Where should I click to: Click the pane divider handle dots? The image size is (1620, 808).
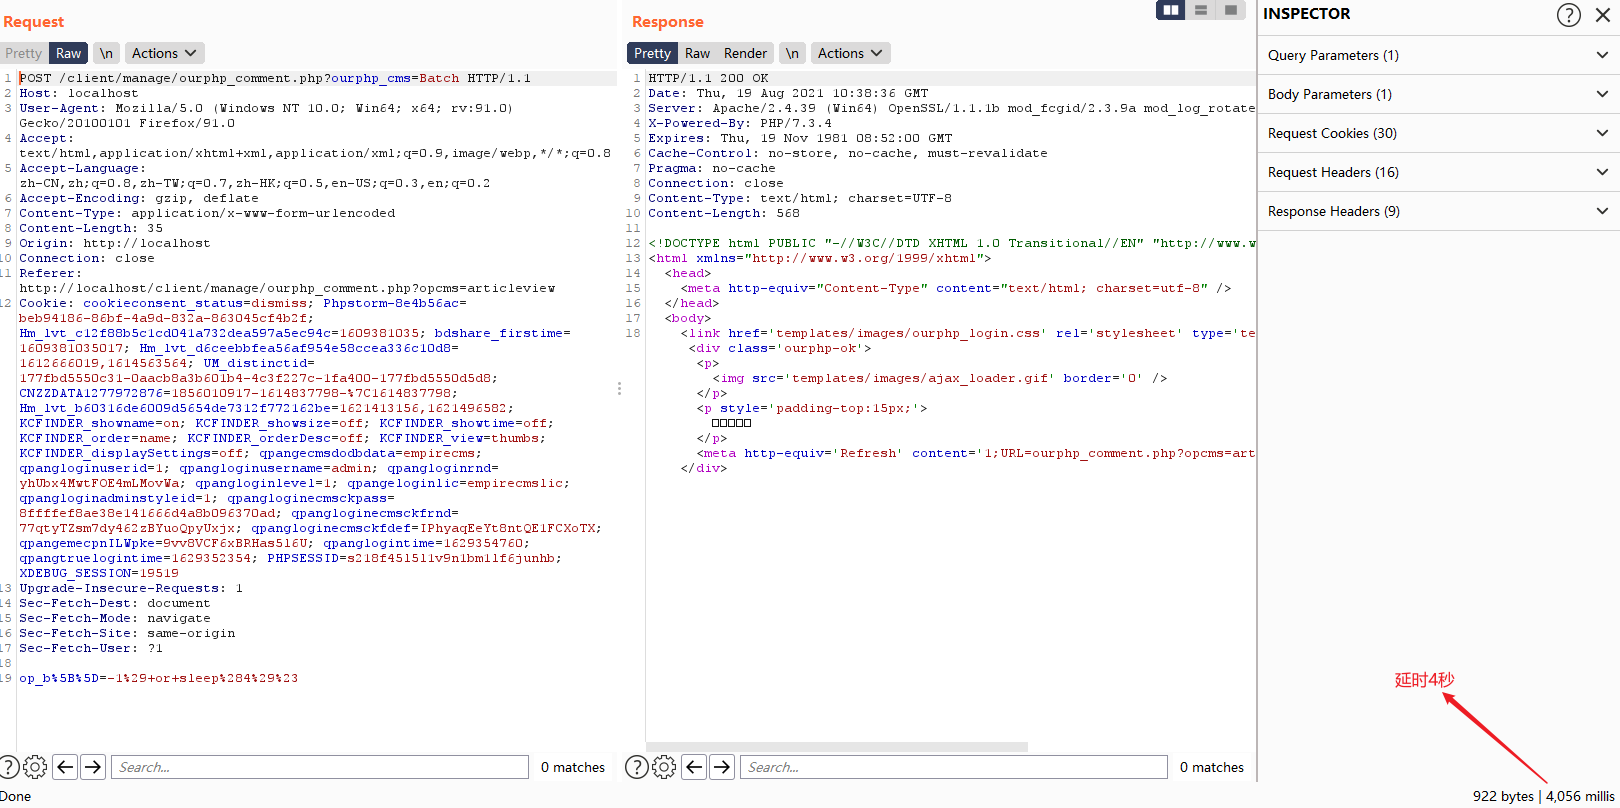point(619,388)
